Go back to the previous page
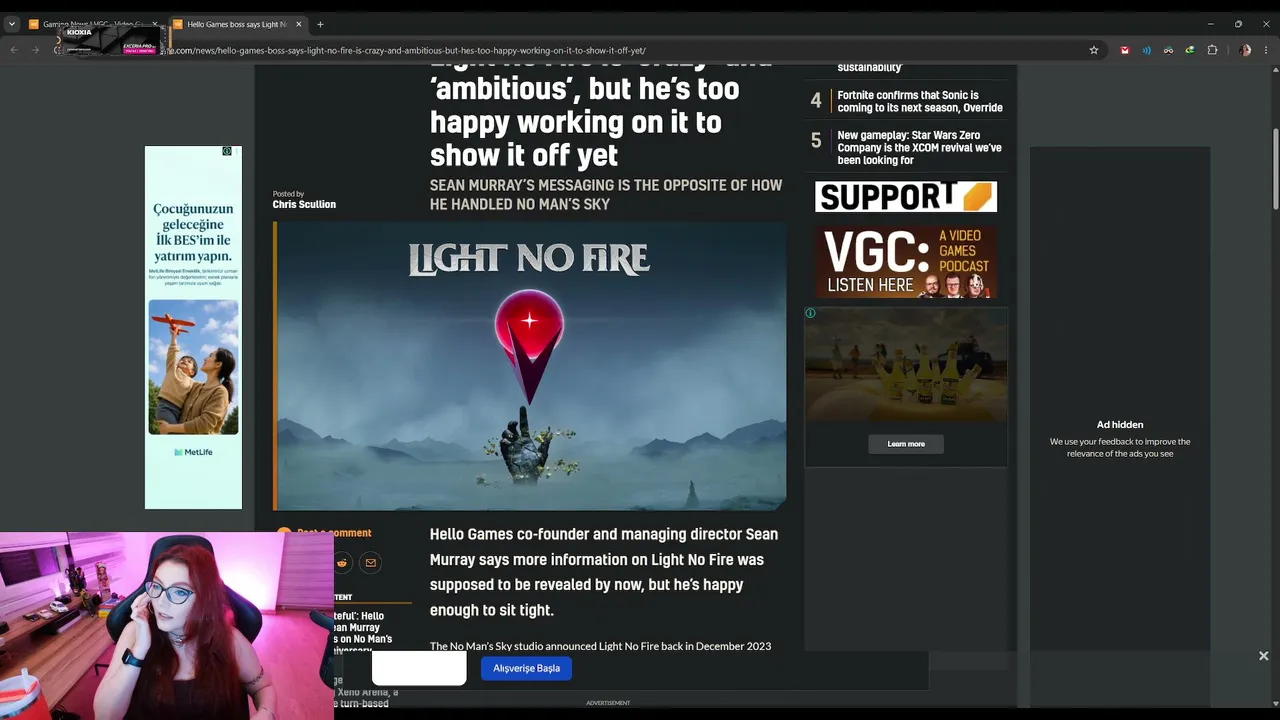 point(14,50)
